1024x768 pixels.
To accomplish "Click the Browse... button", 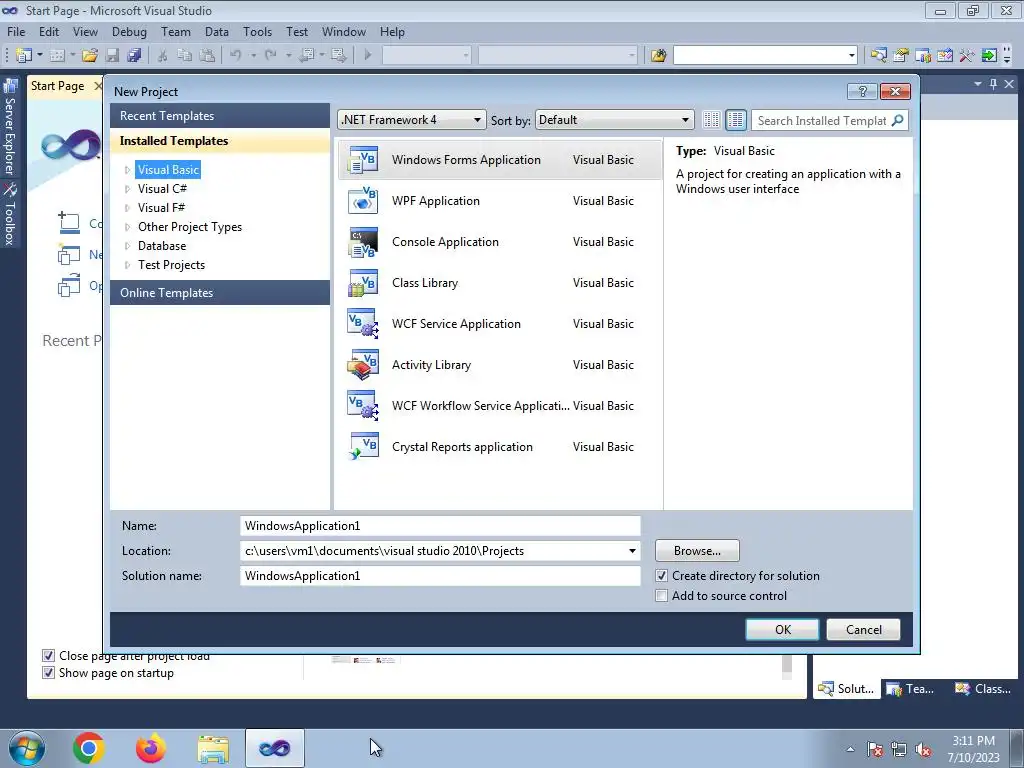I will pyautogui.click(x=697, y=551).
